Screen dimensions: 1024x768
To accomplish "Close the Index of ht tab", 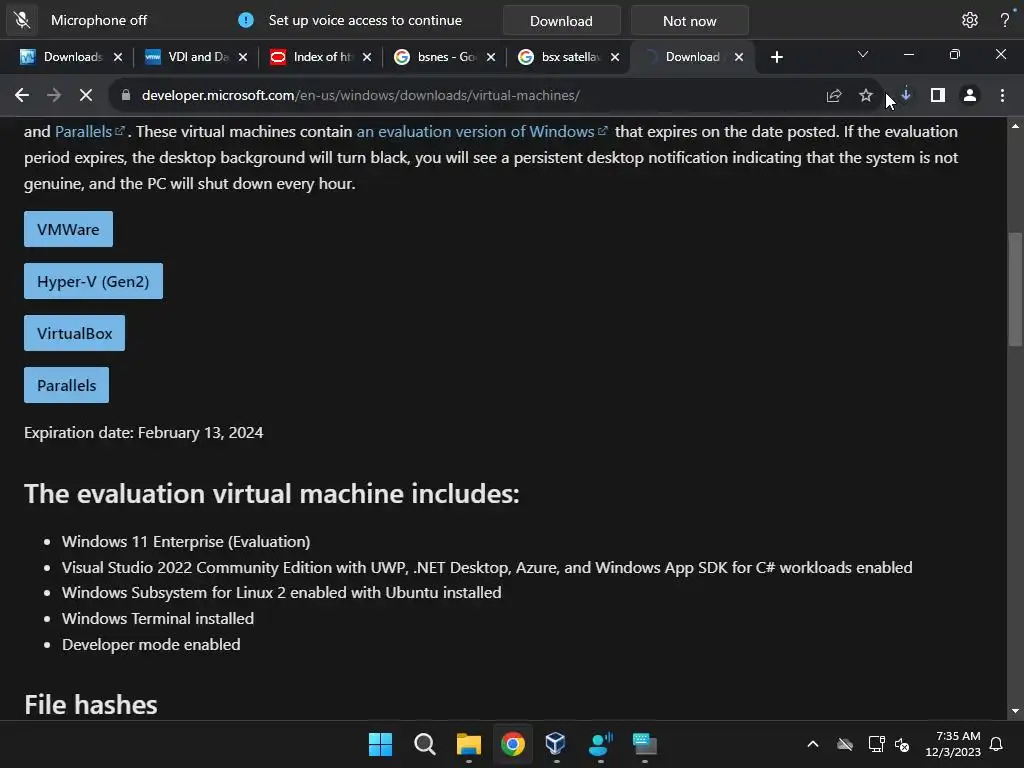I will coord(366,57).
